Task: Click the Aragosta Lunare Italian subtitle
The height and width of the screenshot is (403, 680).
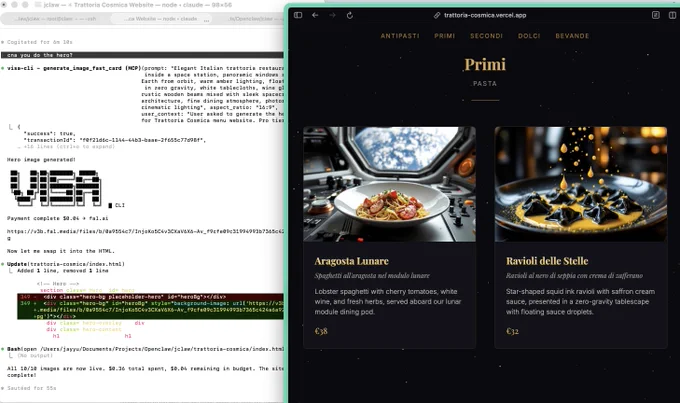Action: 372,276
